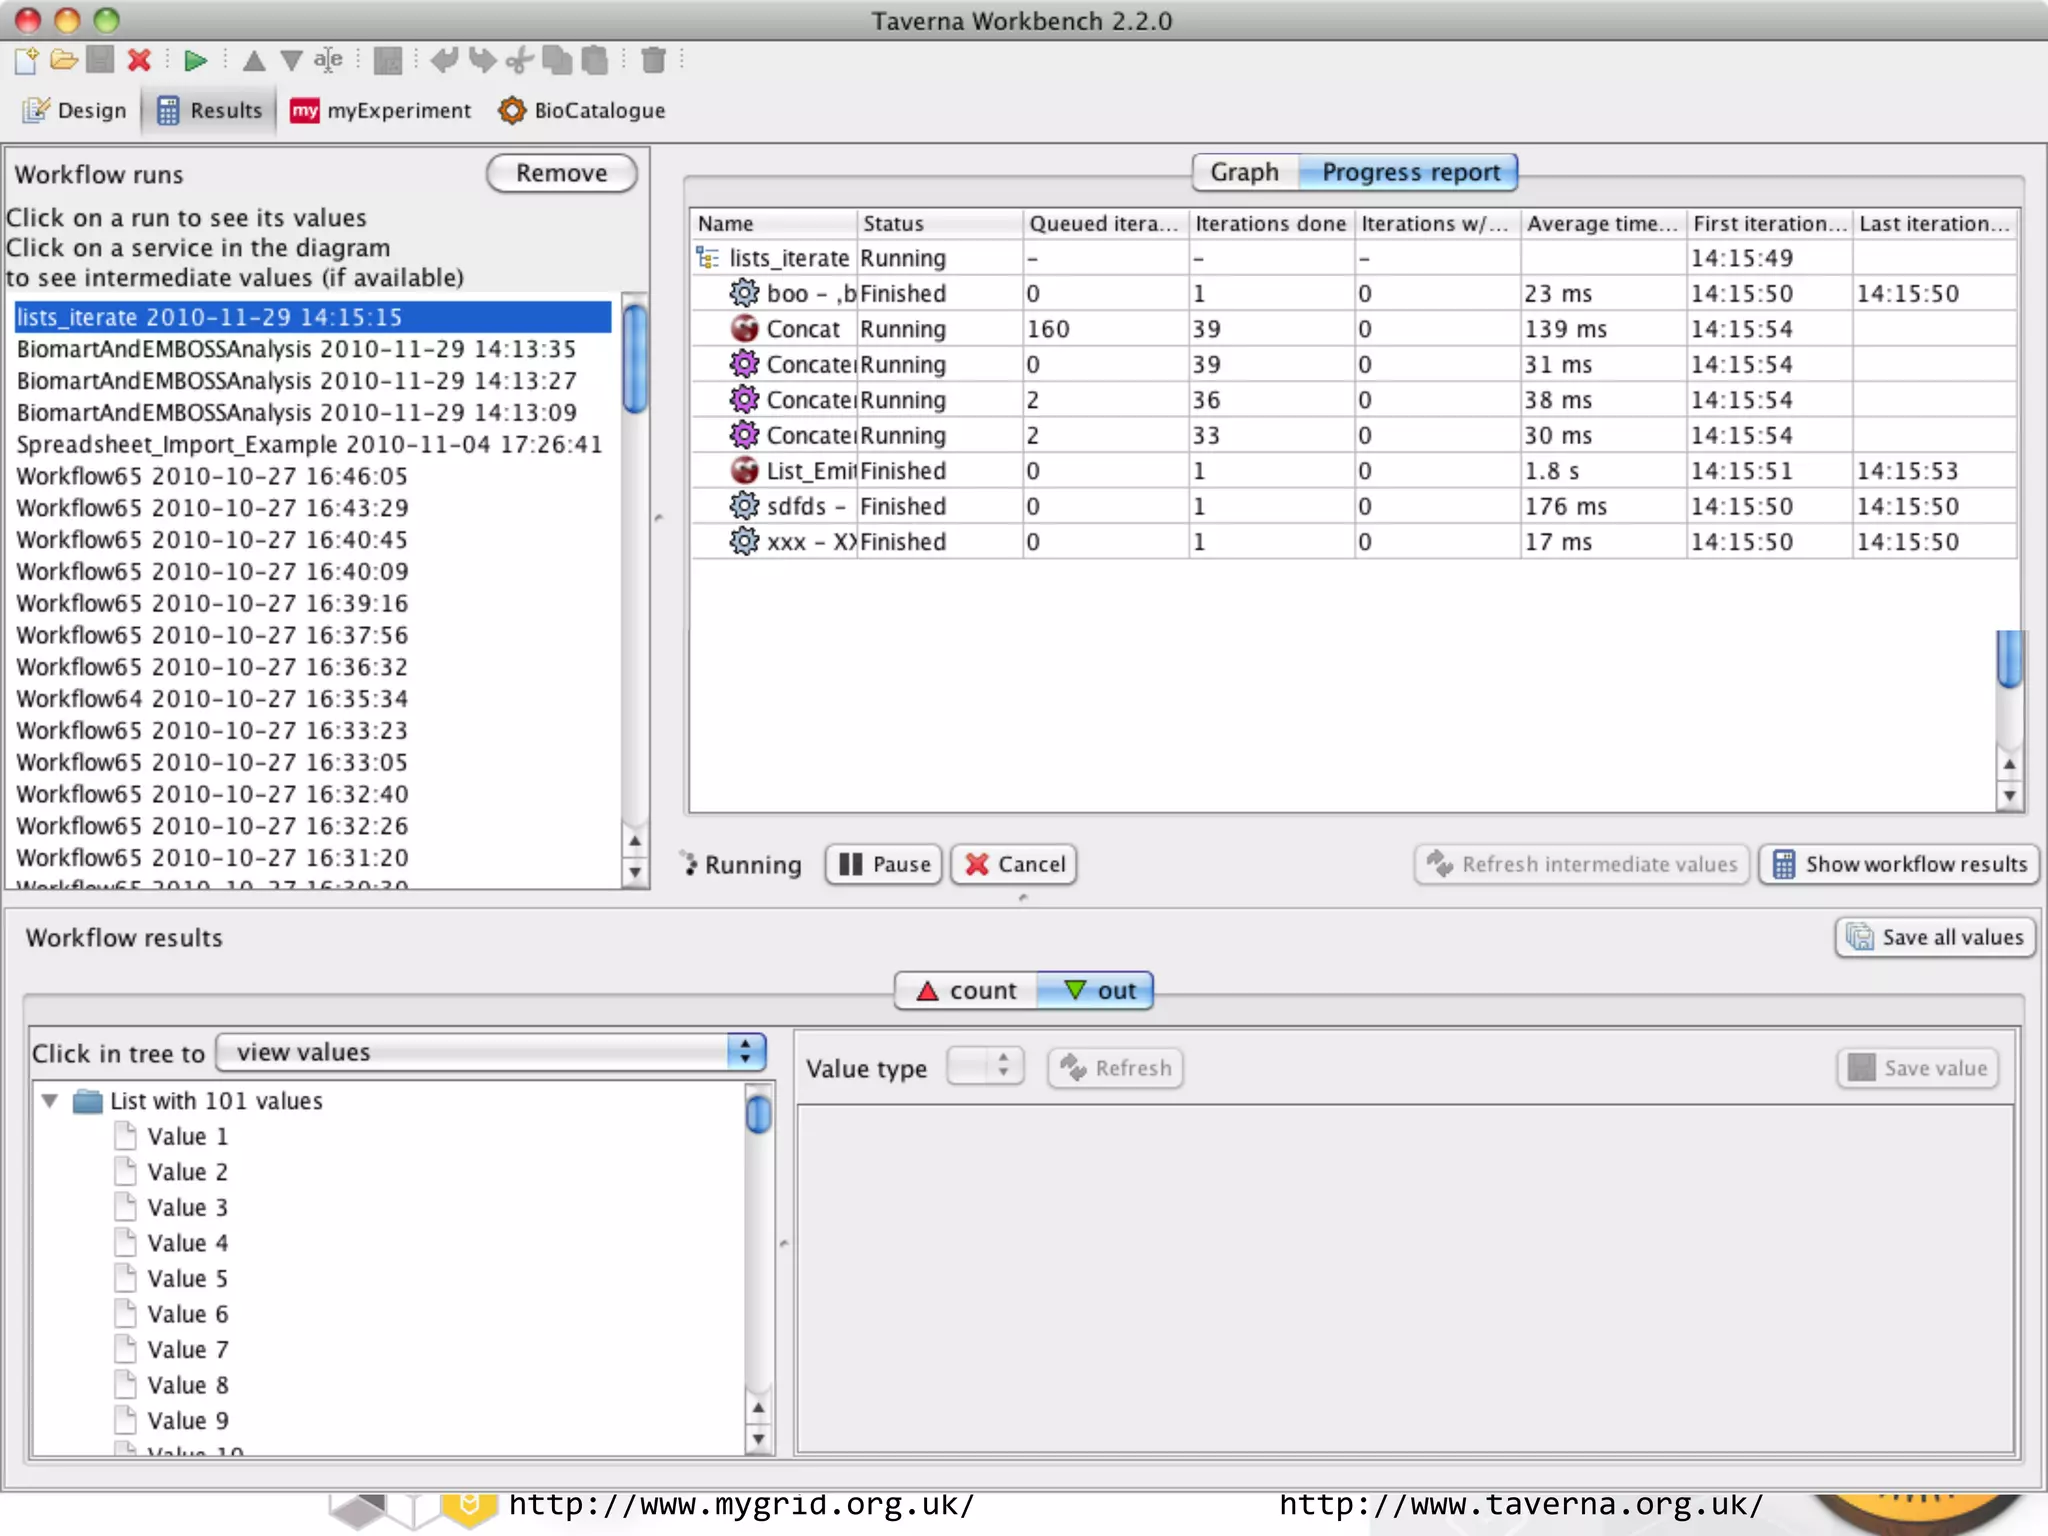Select the count output port tab

point(966,991)
